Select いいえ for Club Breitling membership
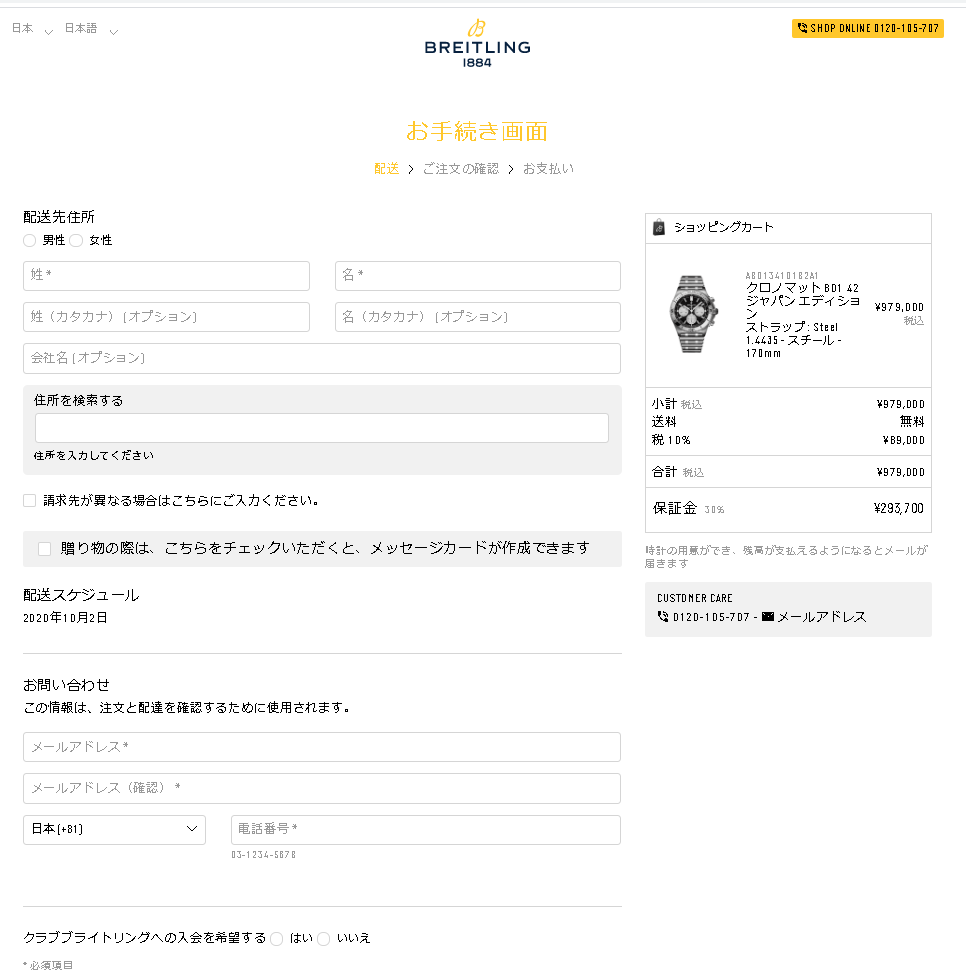 coord(324,939)
